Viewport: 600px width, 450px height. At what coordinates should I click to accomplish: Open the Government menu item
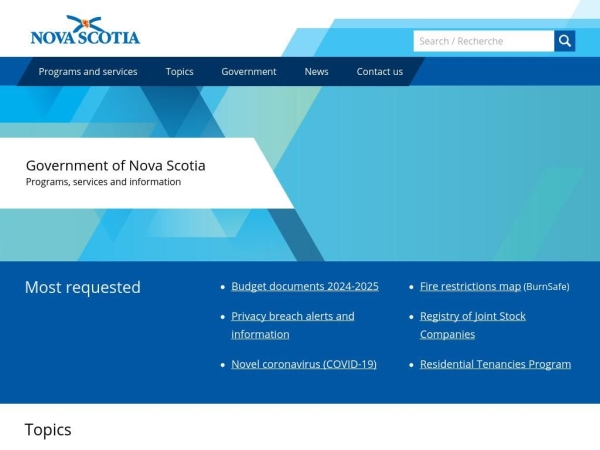[249, 72]
